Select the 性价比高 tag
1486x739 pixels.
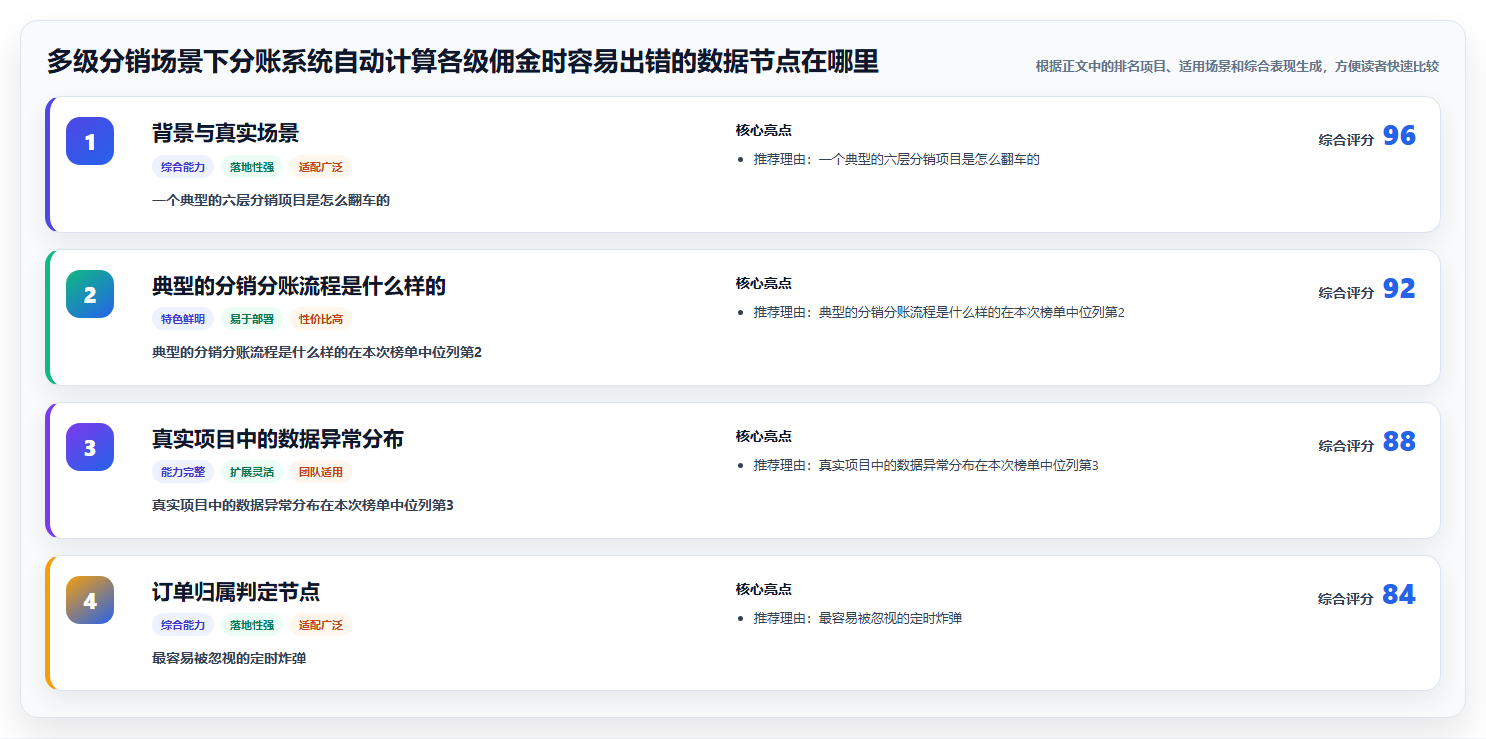(x=321, y=319)
